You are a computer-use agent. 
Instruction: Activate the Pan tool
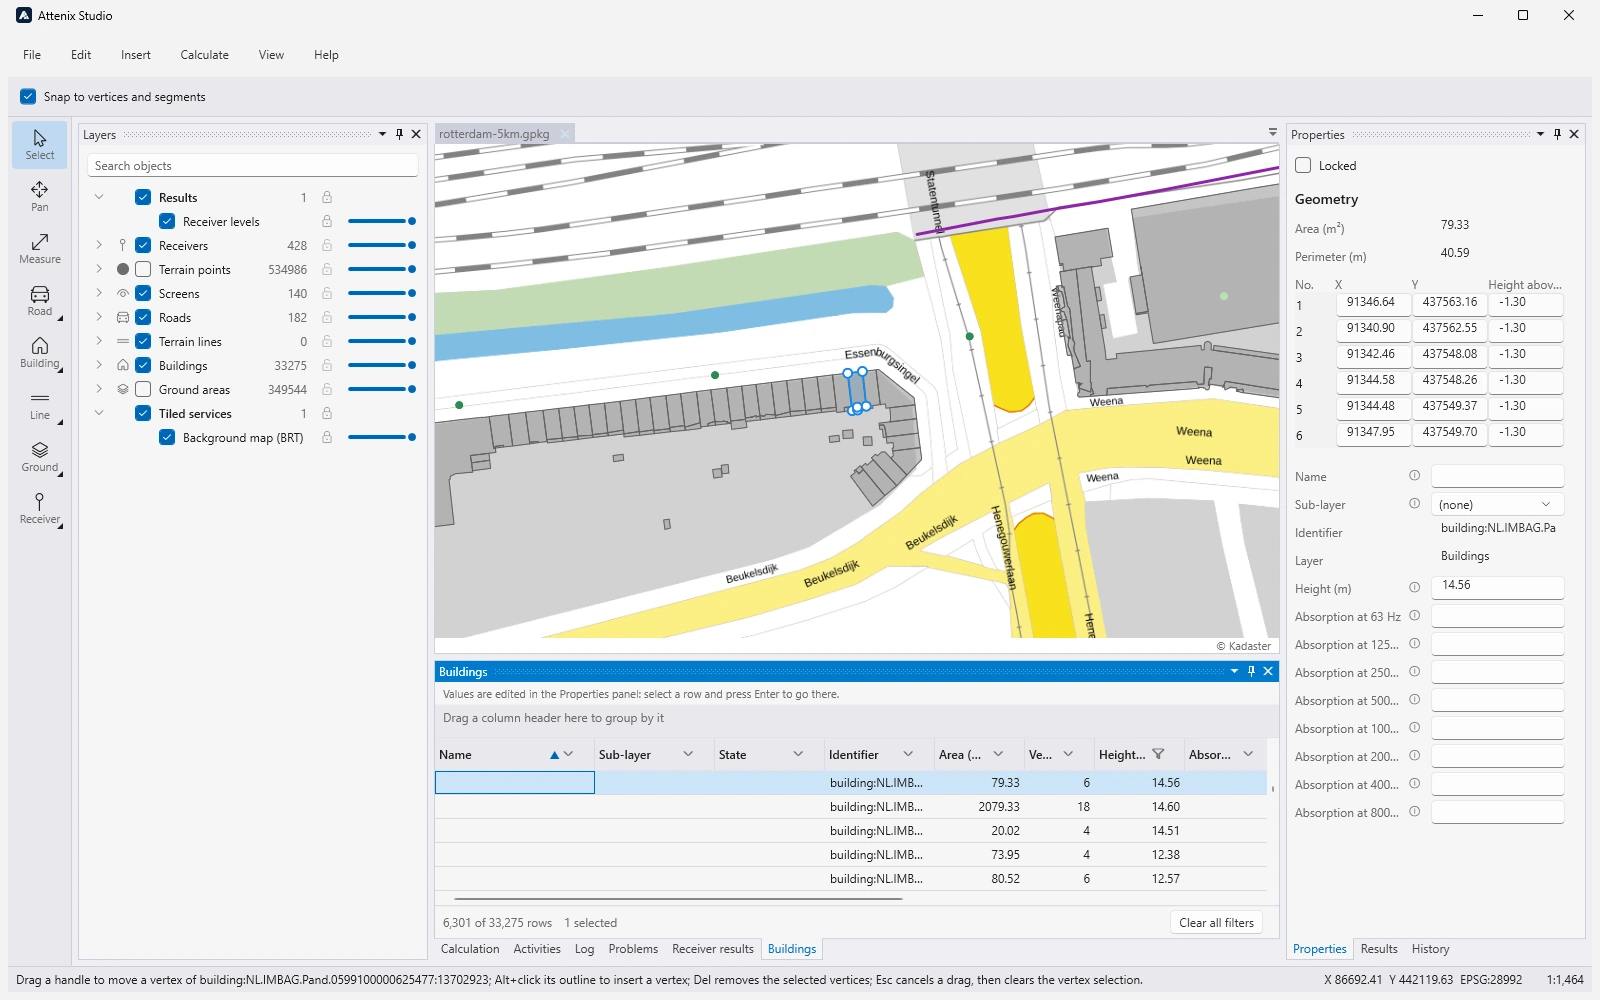[40, 197]
